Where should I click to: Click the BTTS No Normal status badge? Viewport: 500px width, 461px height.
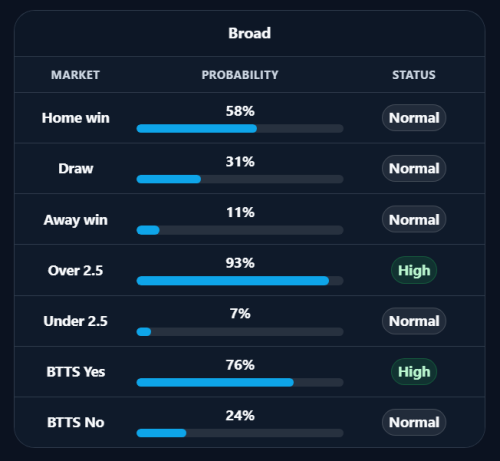[414, 422]
